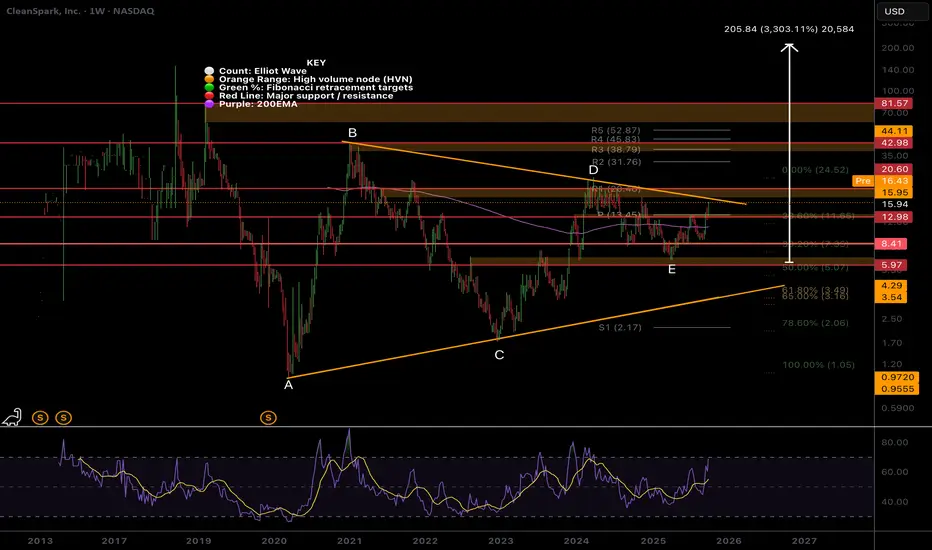Click the 20.60 red price label
The width and height of the screenshot is (932, 550).
894,169
